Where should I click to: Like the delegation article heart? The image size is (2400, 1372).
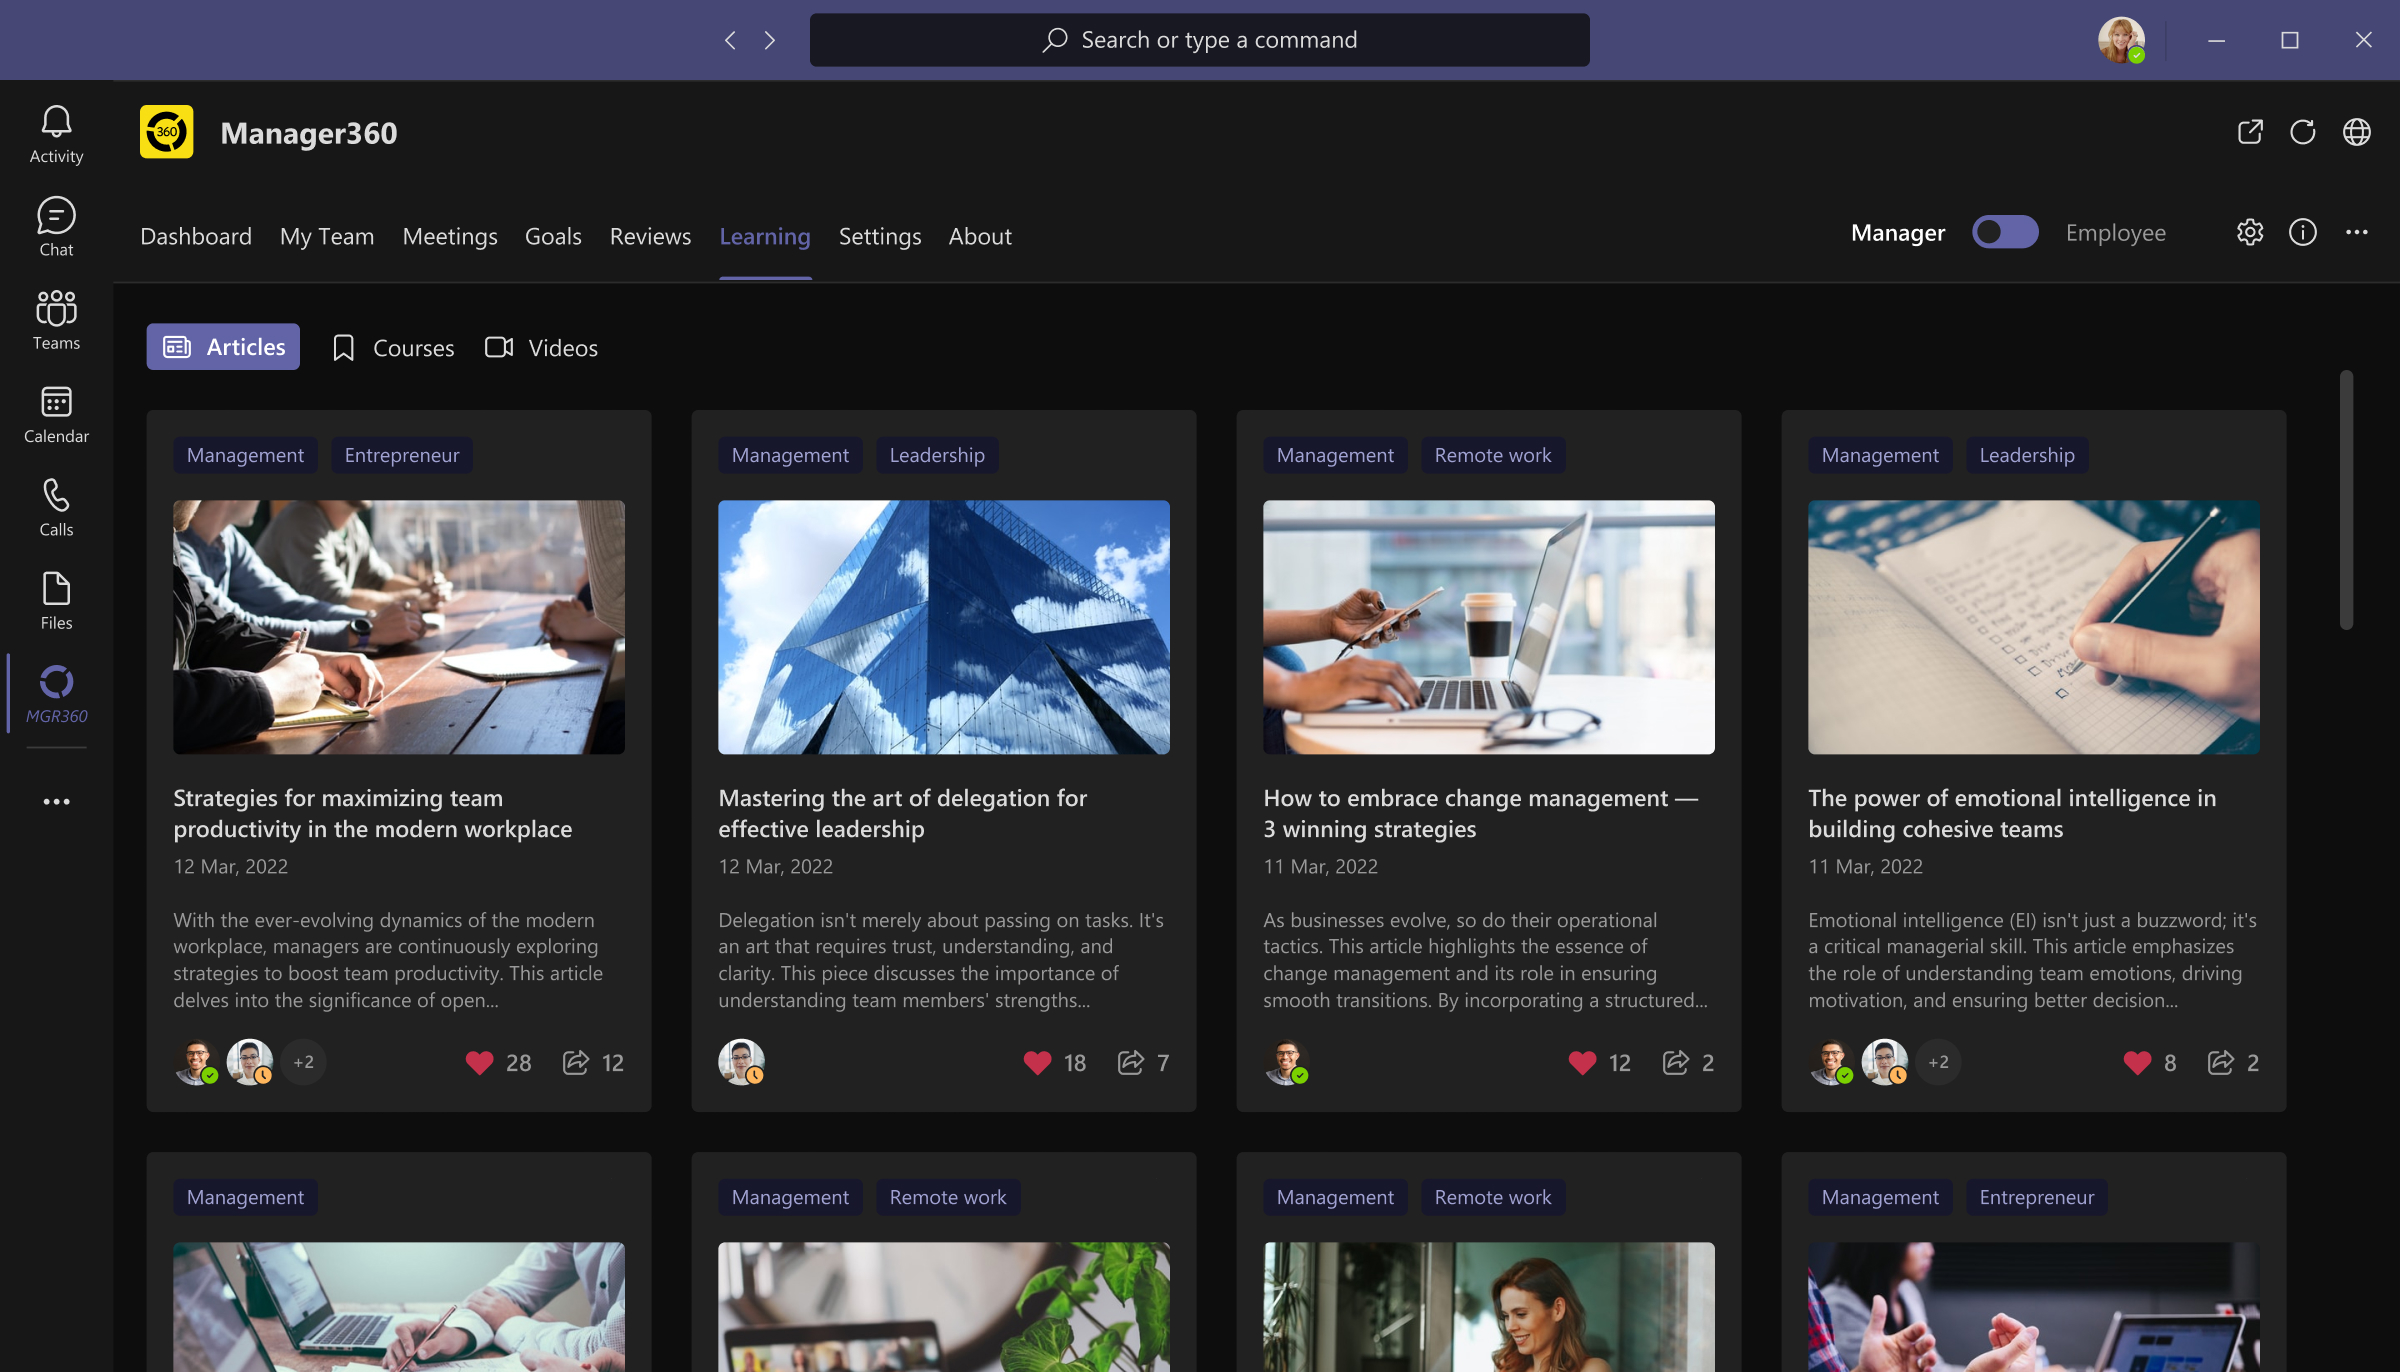(1038, 1062)
